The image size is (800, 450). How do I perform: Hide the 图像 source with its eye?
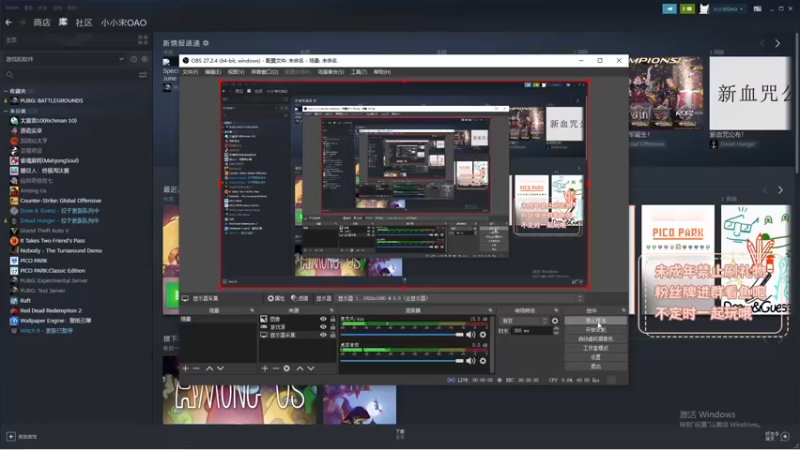[323, 319]
